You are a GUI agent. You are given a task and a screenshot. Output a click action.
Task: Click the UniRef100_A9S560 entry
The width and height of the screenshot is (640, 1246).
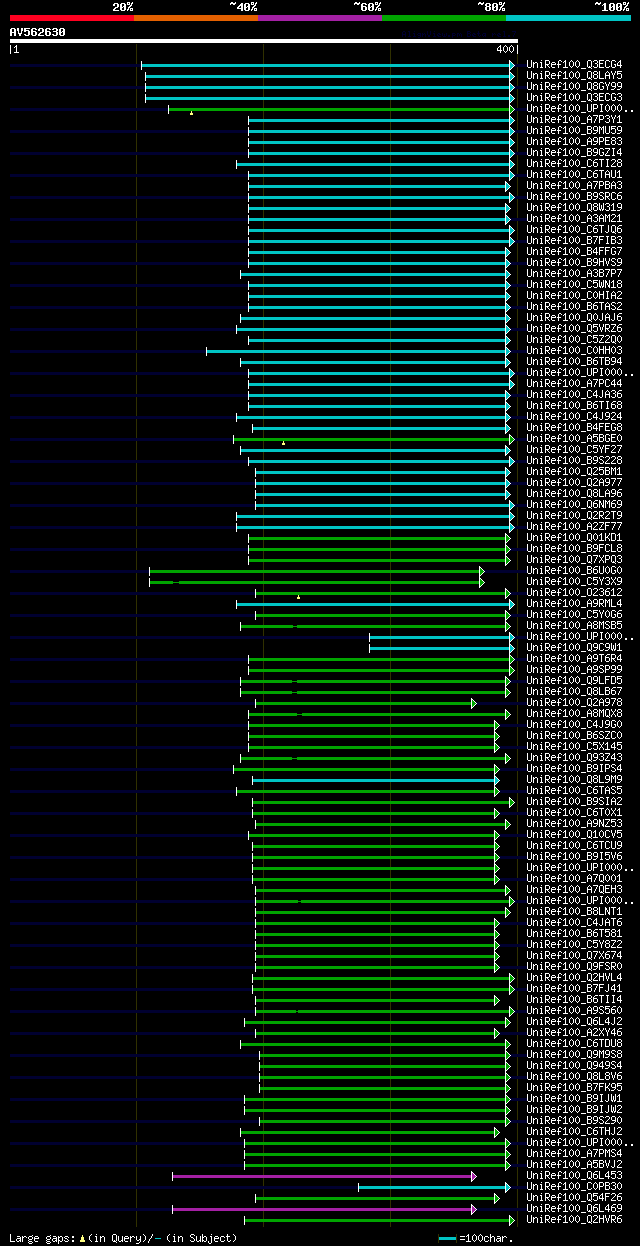(x=574, y=1011)
